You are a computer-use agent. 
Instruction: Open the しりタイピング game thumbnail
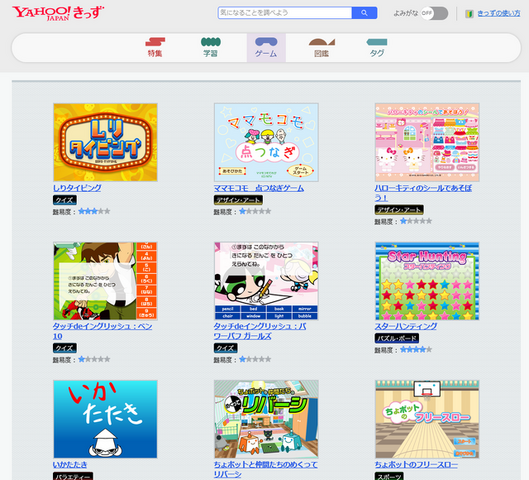tap(105, 142)
